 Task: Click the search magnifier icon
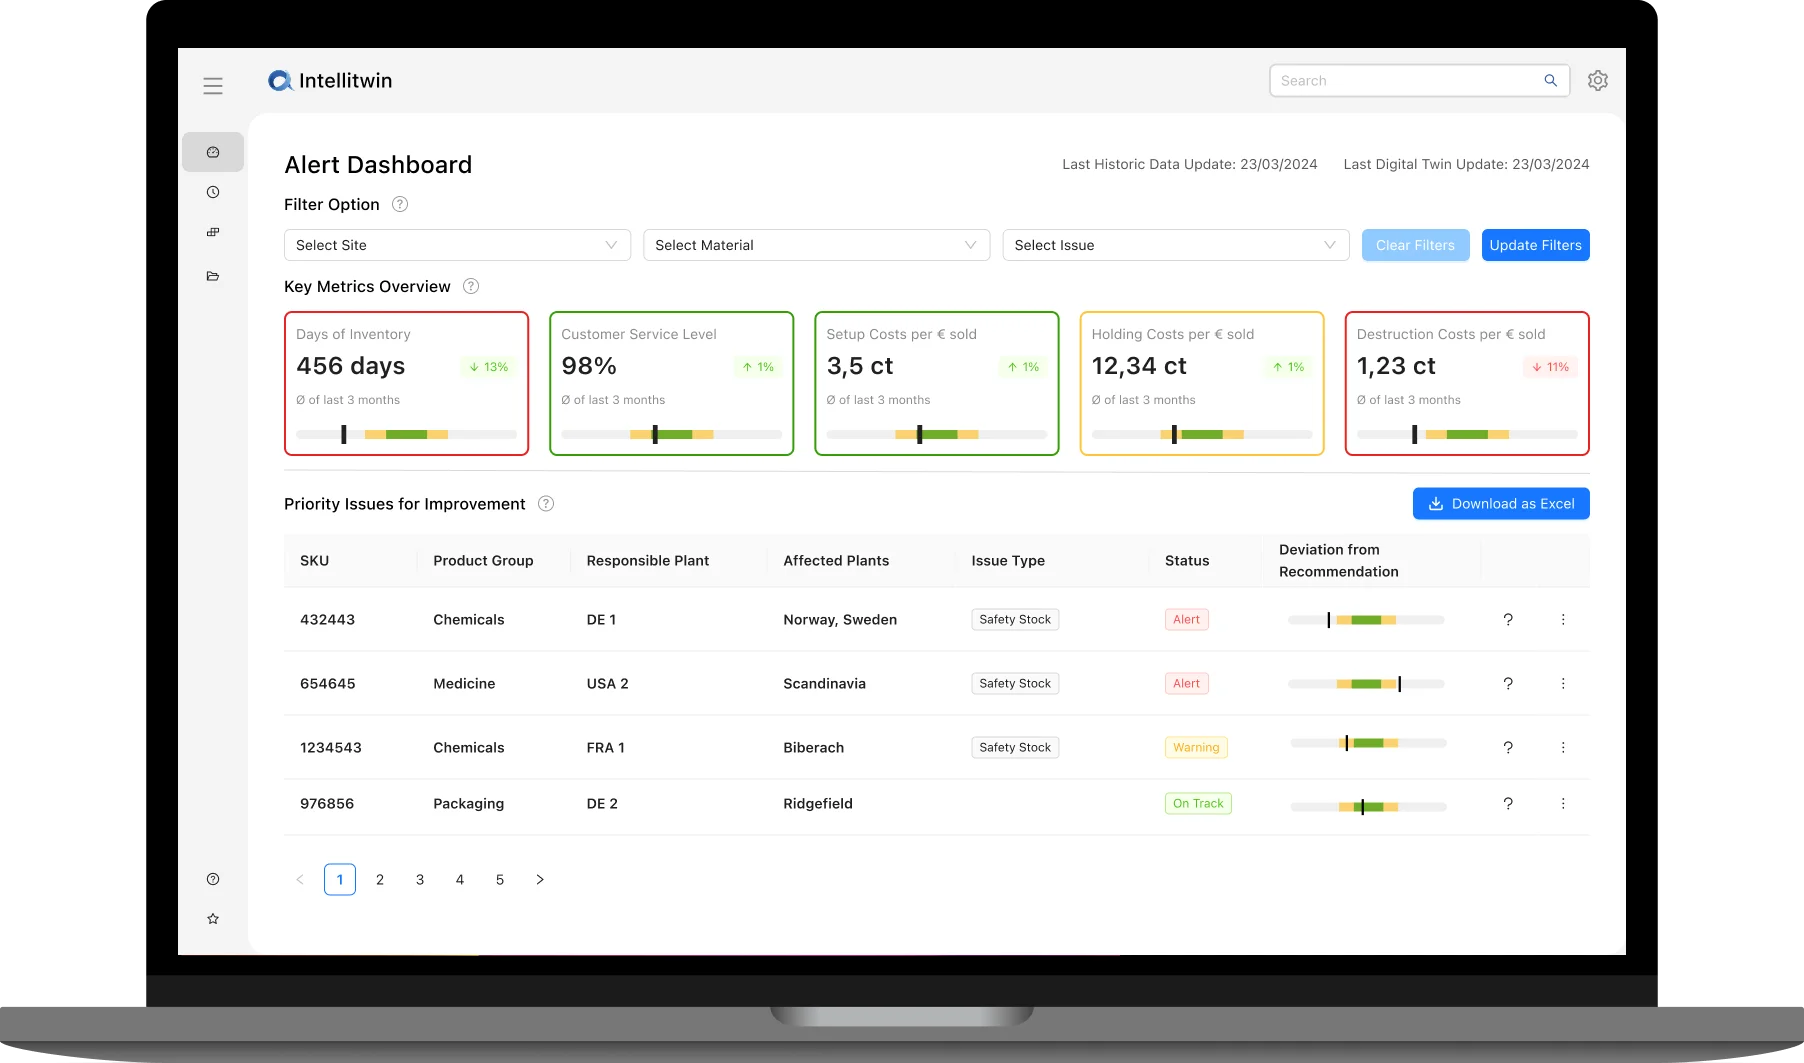(x=1550, y=81)
